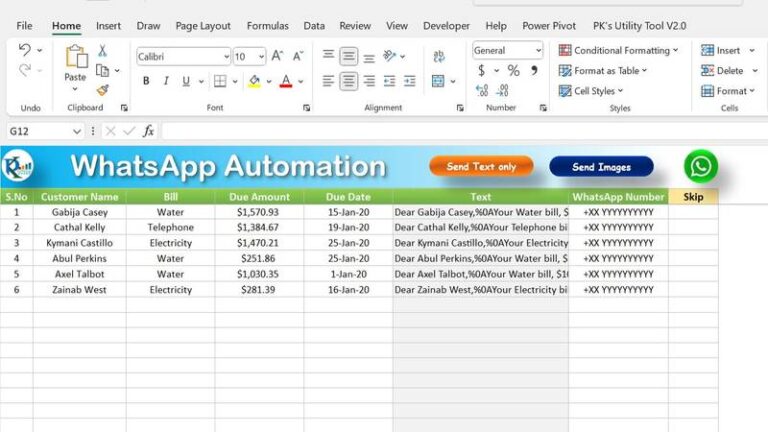Apply red Font Color A
Viewport: 768px width, 432px height.
286,81
